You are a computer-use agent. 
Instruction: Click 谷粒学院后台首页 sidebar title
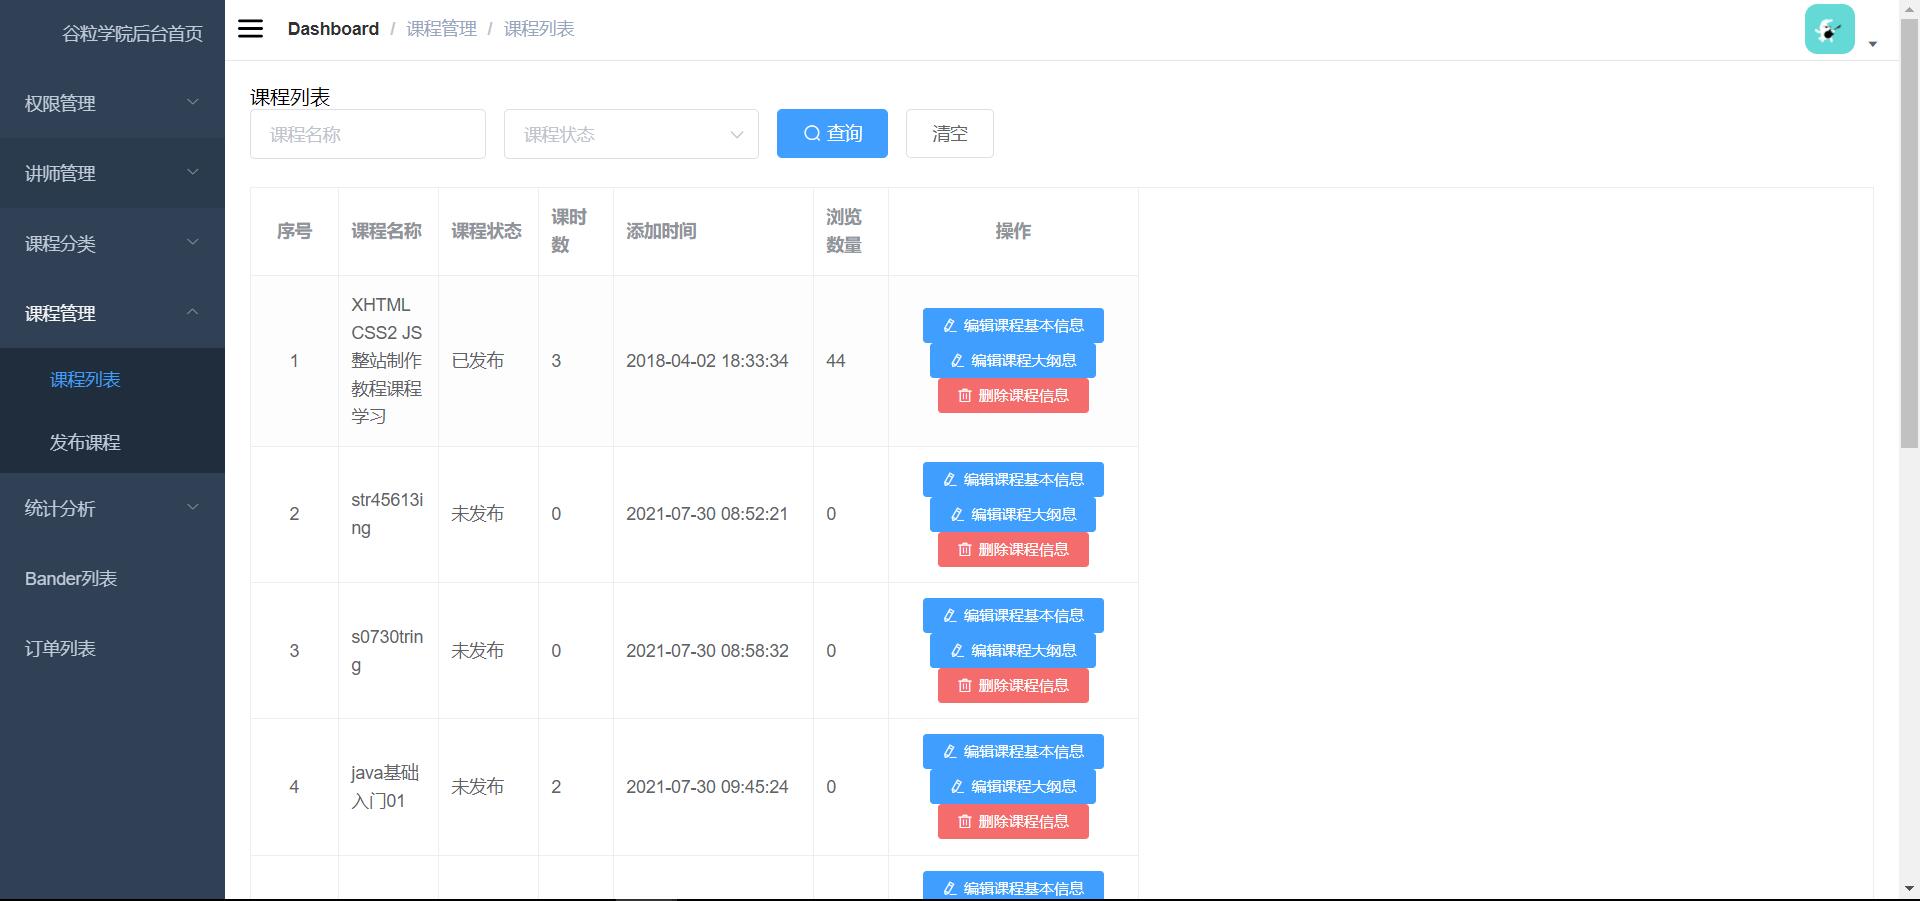coord(132,33)
